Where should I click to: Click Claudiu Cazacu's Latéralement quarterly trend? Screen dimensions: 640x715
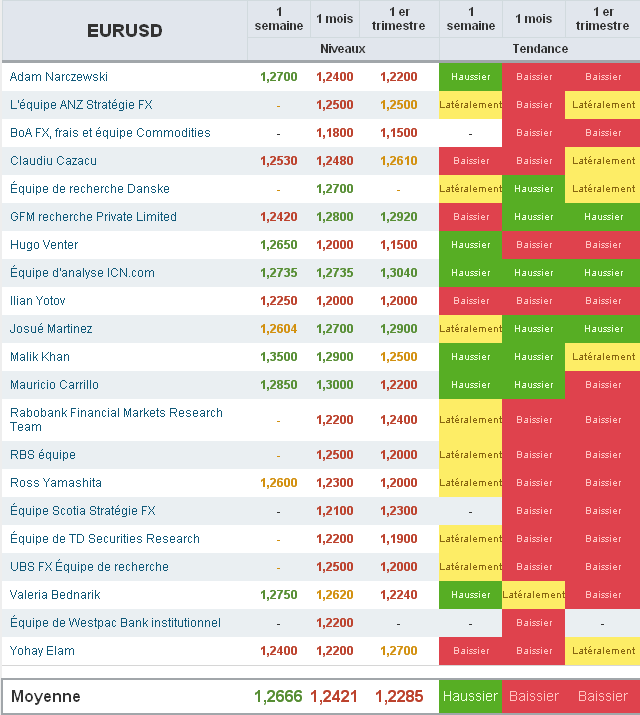[x=603, y=161]
